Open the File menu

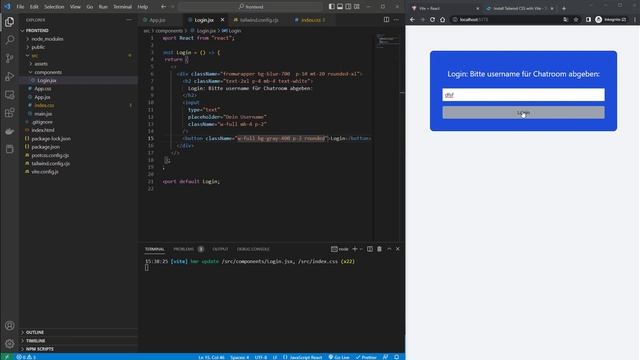pyautogui.click(x=20, y=7)
